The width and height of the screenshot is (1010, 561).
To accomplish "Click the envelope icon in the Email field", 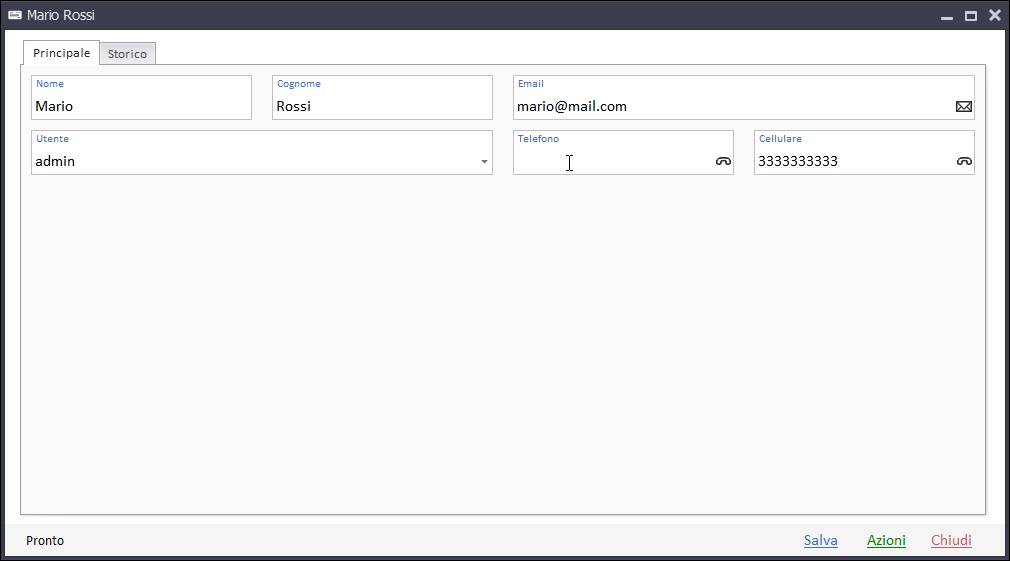I will pyautogui.click(x=963, y=107).
